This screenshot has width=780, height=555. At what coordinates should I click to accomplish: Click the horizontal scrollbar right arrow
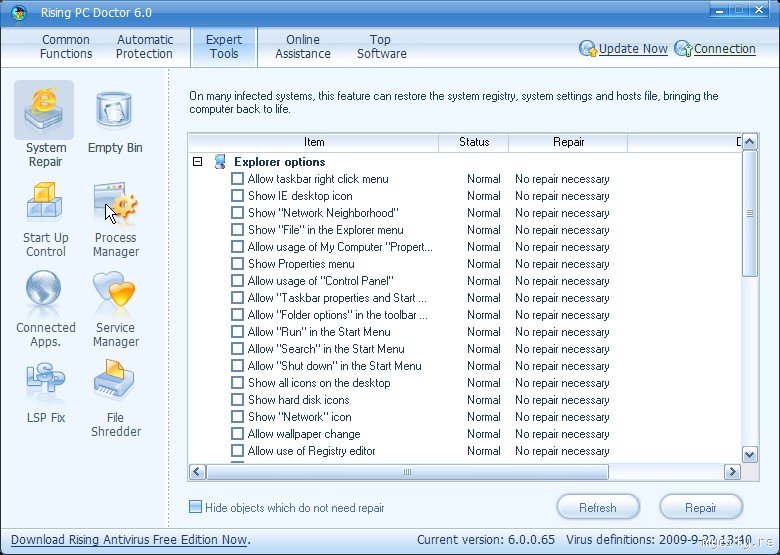(732, 471)
